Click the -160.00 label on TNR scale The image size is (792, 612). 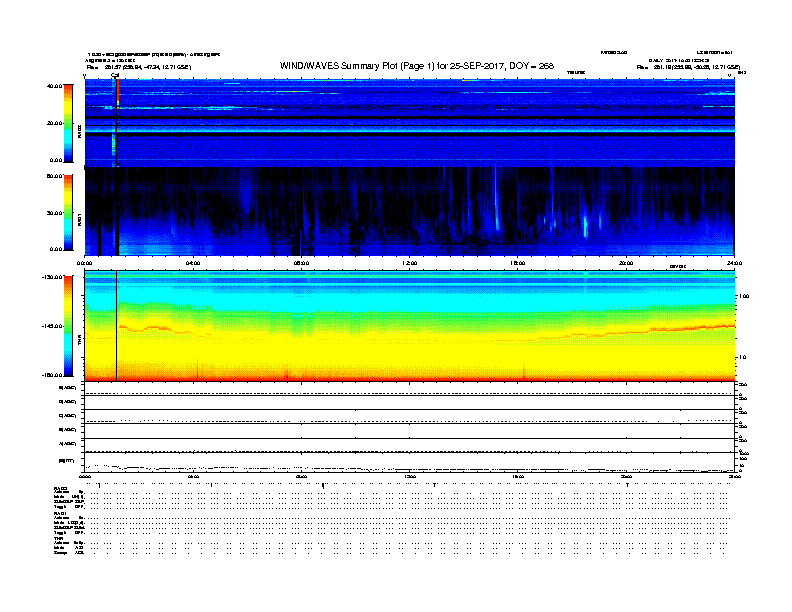tap(53, 375)
